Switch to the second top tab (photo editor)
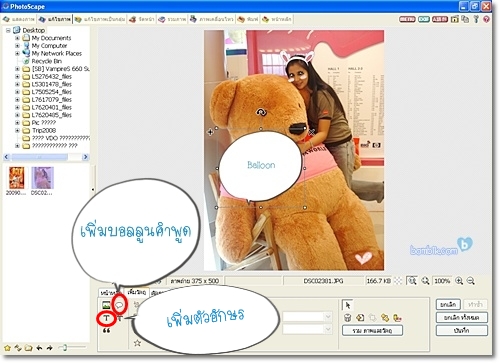The width and height of the screenshot is (500, 363). coord(55,19)
